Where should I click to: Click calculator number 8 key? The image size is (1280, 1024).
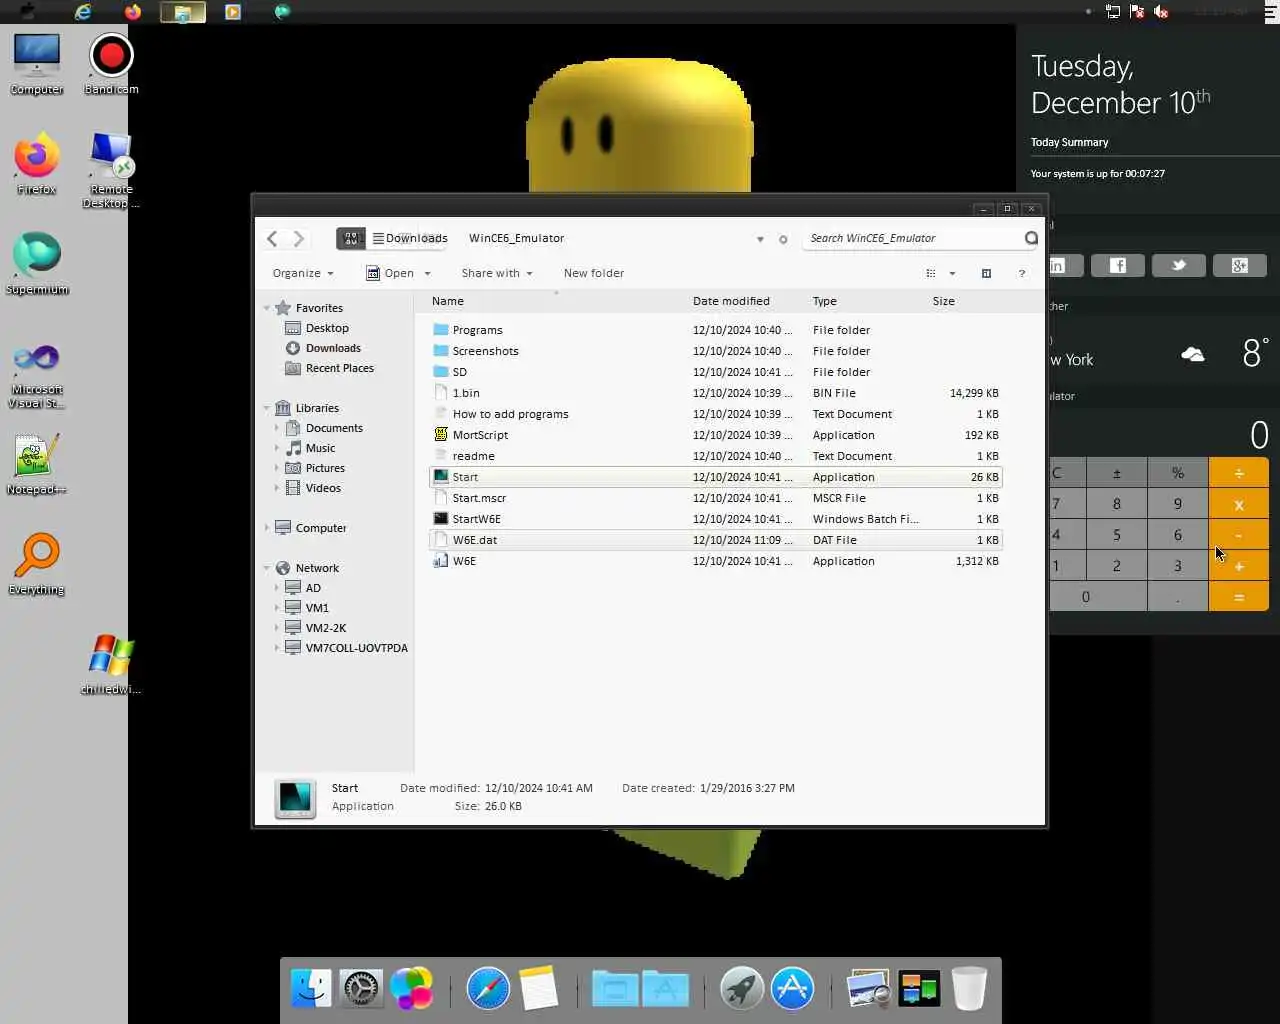(1117, 504)
